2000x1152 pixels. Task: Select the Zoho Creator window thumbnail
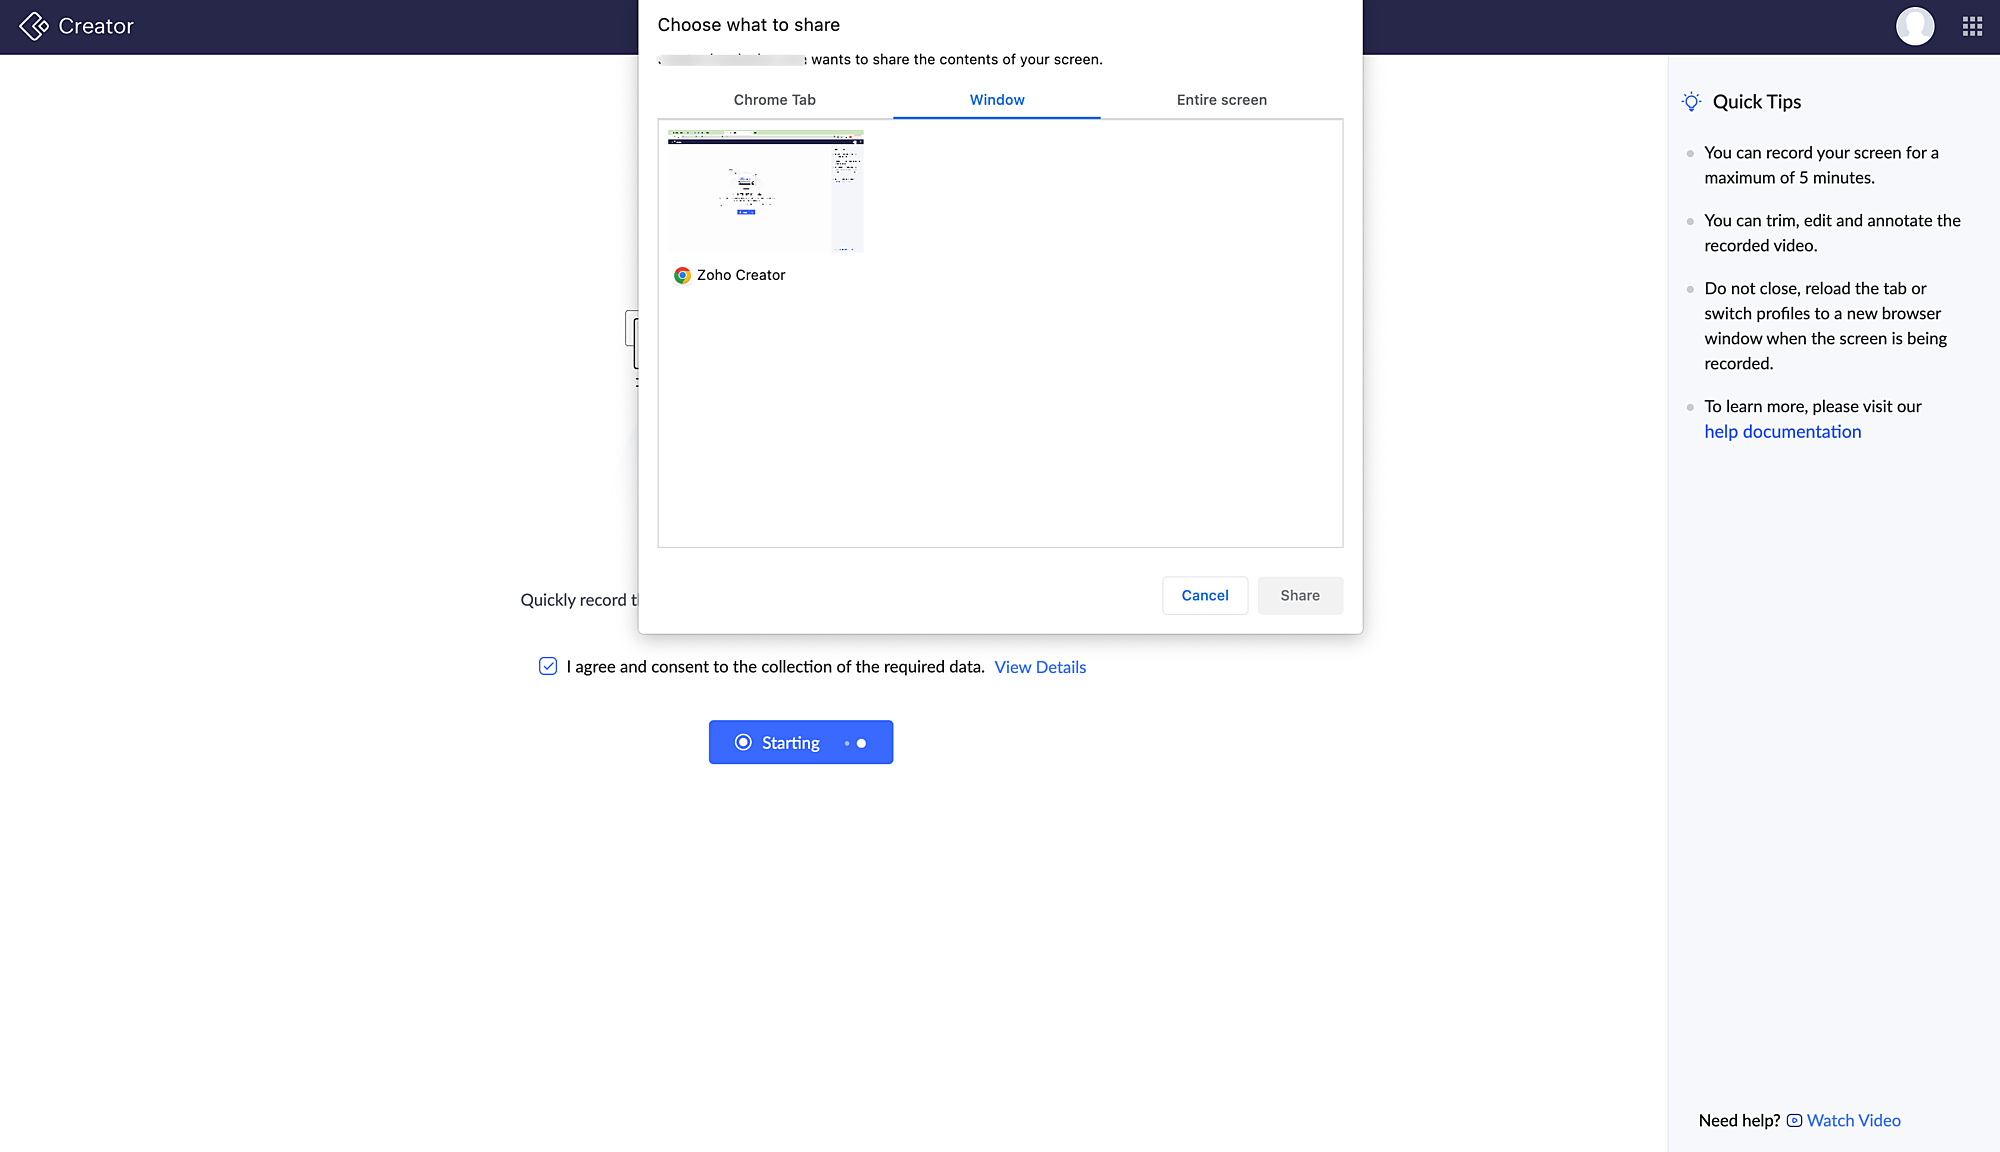765,191
